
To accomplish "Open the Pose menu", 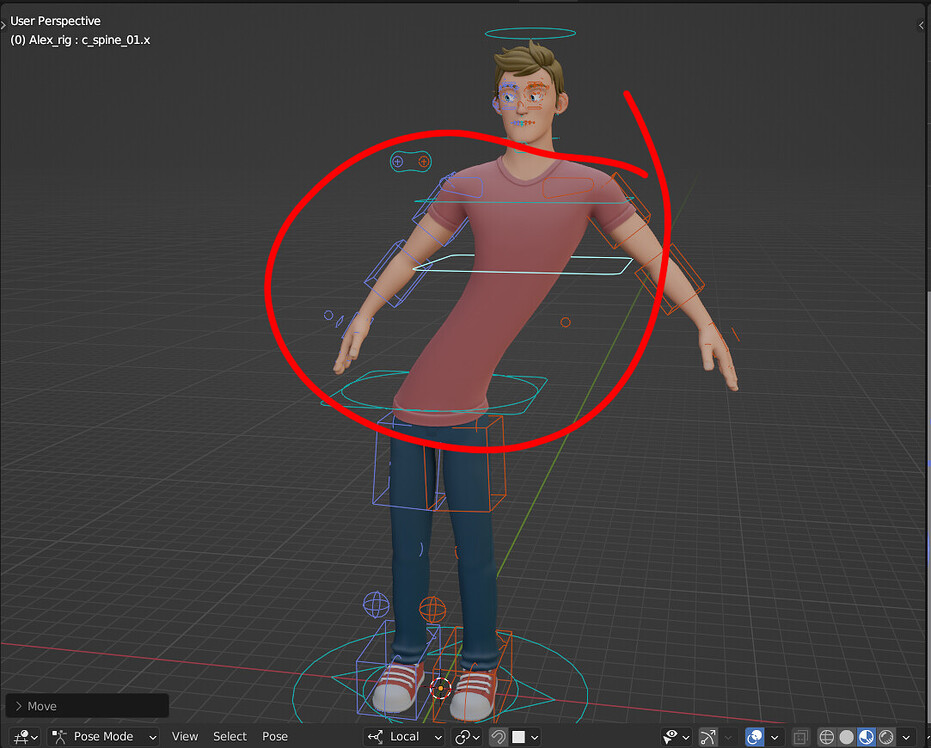I will click(275, 737).
